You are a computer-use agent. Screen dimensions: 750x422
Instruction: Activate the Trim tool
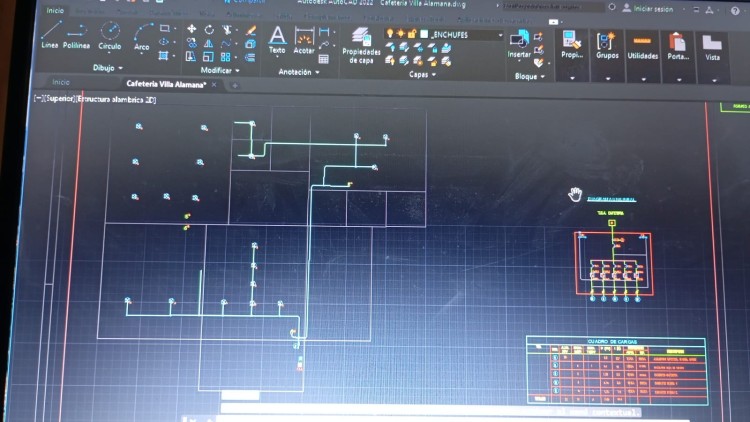click(227, 30)
